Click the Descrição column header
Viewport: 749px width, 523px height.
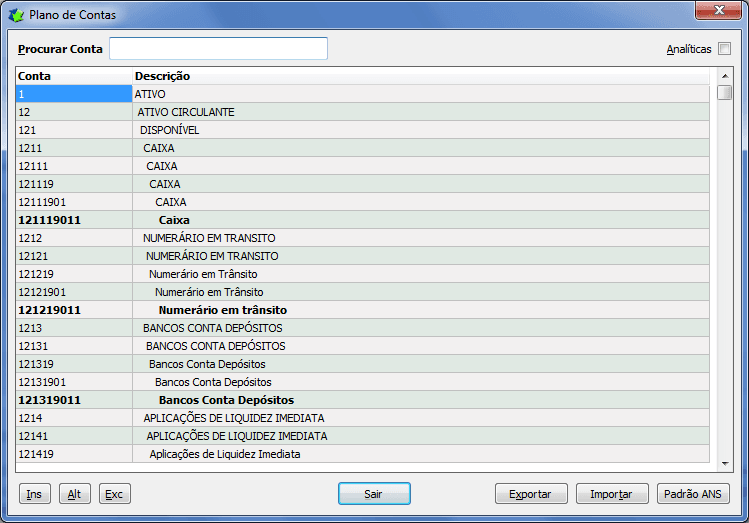[x=420, y=76]
